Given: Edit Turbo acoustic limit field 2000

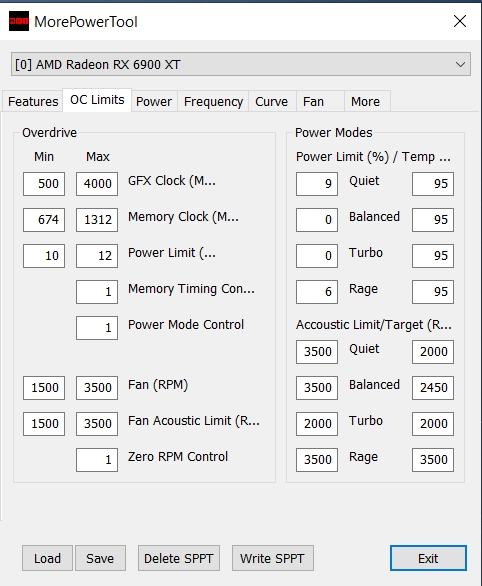Looking at the screenshot, I should tap(317, 424).
